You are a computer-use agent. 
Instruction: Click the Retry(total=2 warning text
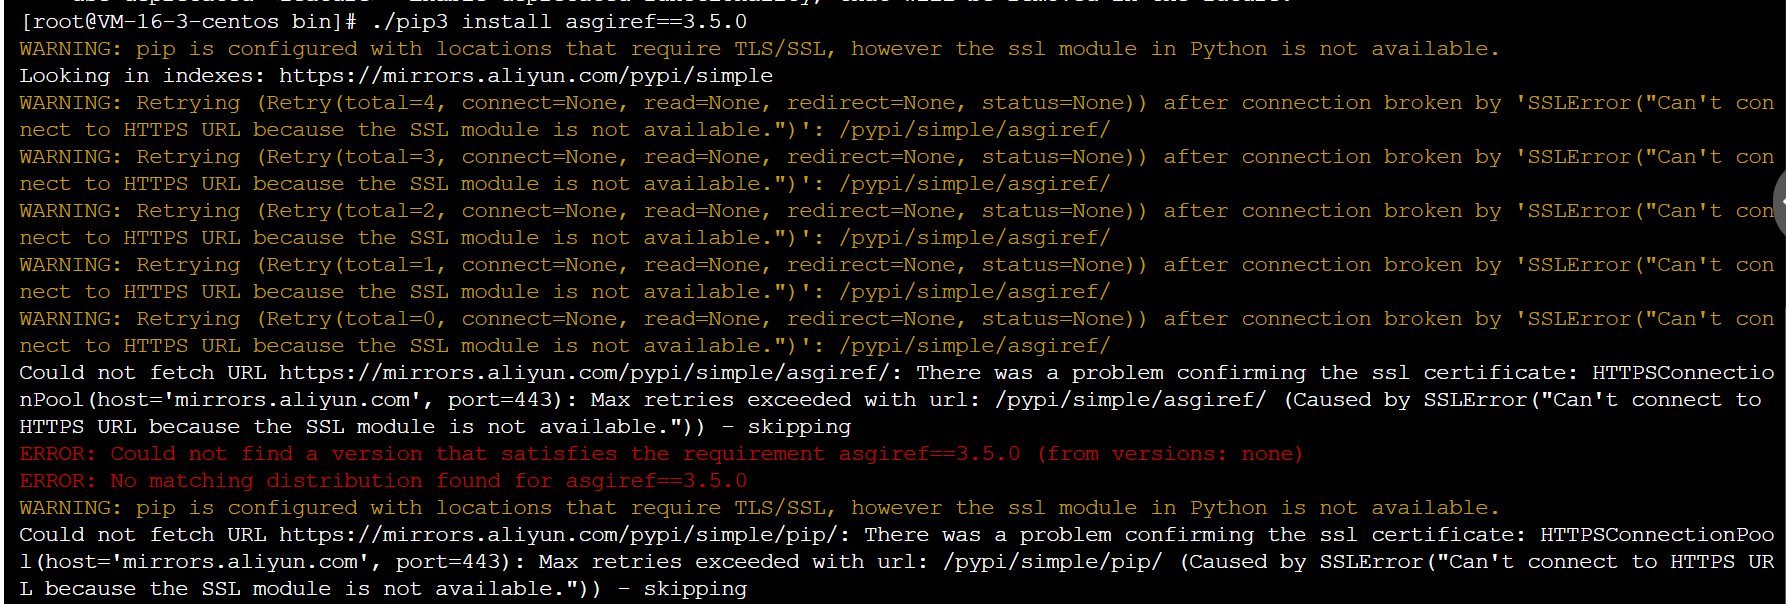[353, 210]
